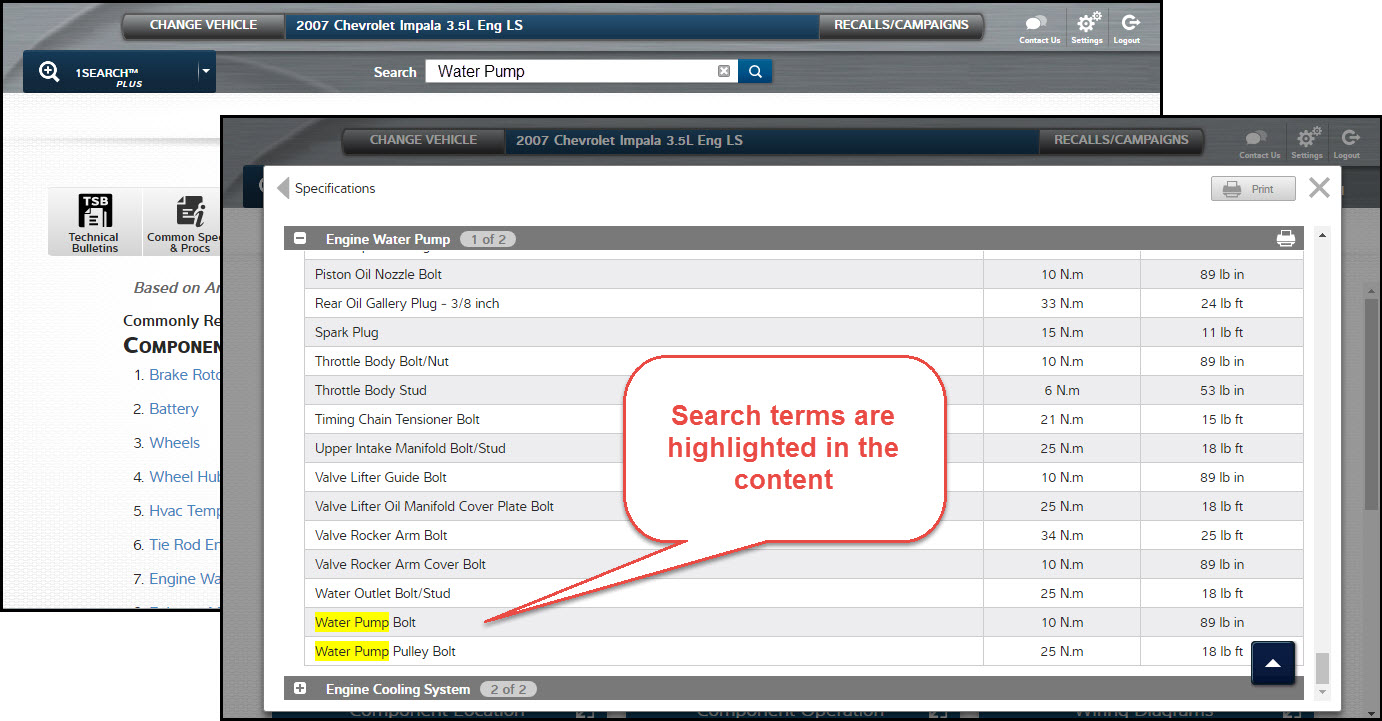Open the Brake Rotor component link
The width and height of the screenshot is (1382, 721).
(184, 375)
